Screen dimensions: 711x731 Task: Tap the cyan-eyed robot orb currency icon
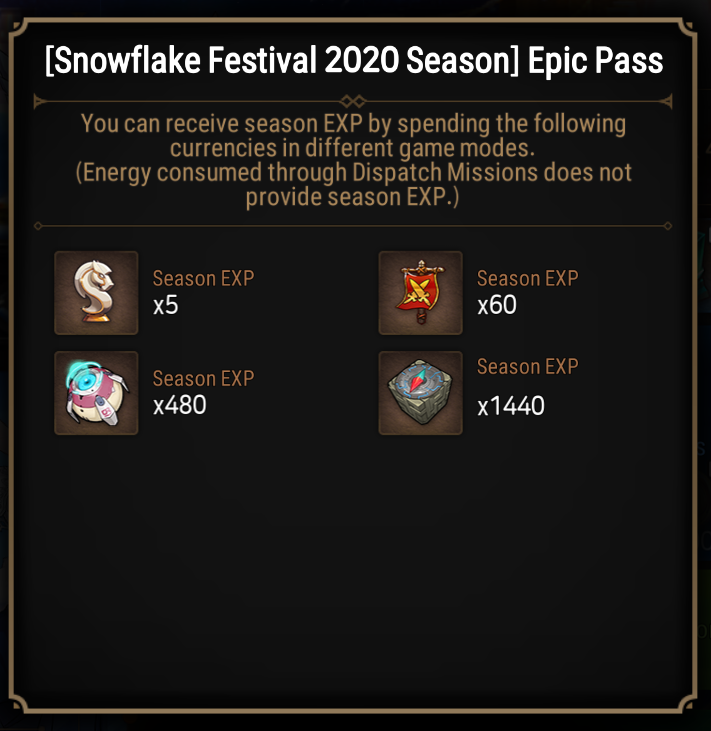point(96,393)
